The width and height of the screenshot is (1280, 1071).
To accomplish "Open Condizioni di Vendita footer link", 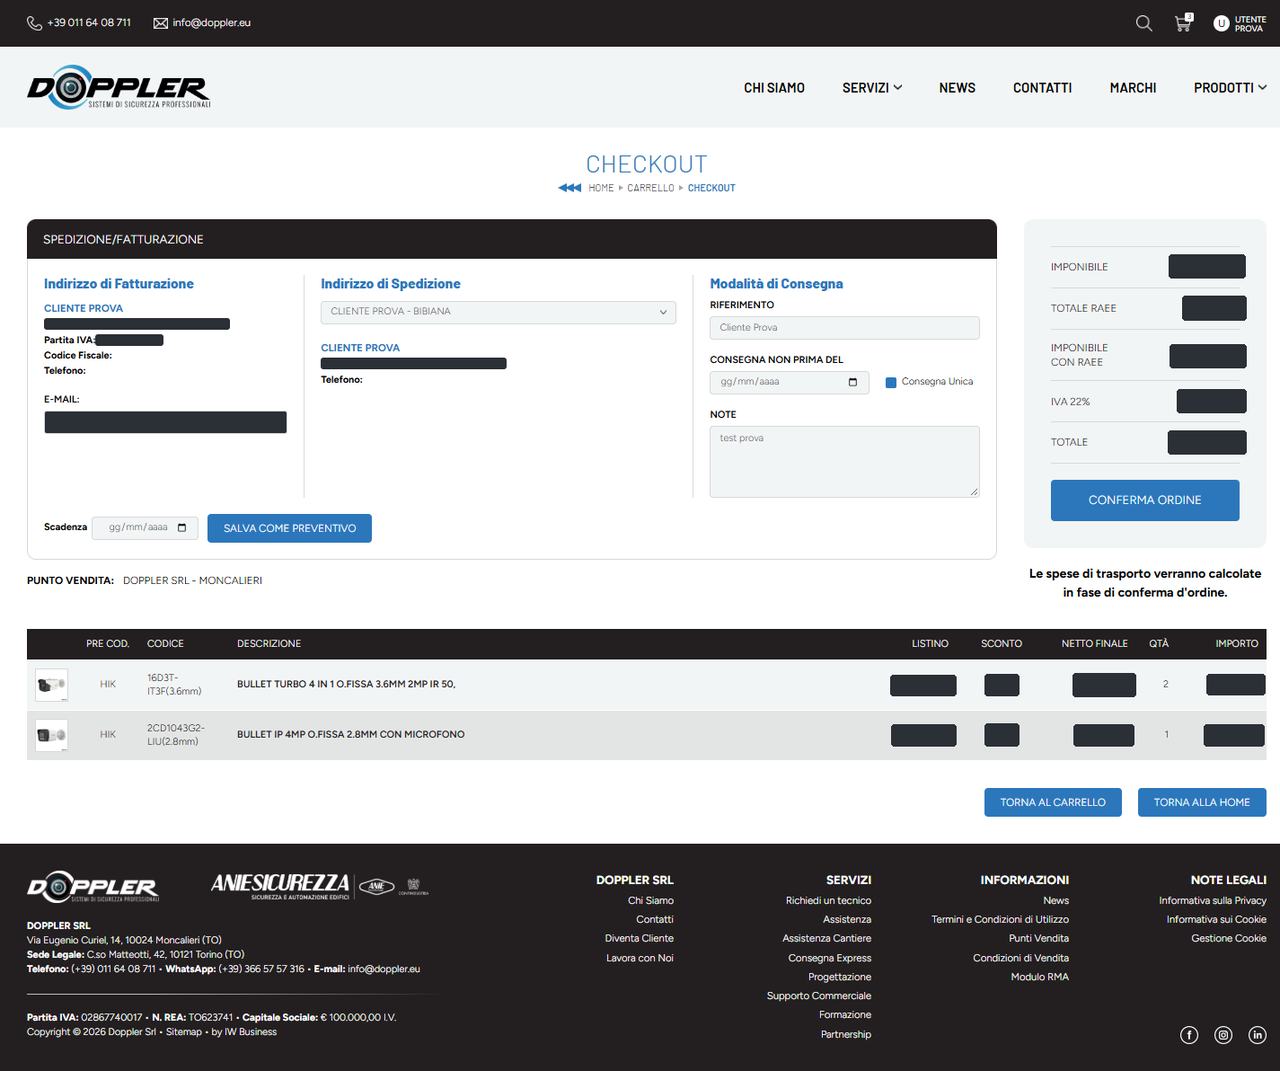I will tap(1021, 958).
